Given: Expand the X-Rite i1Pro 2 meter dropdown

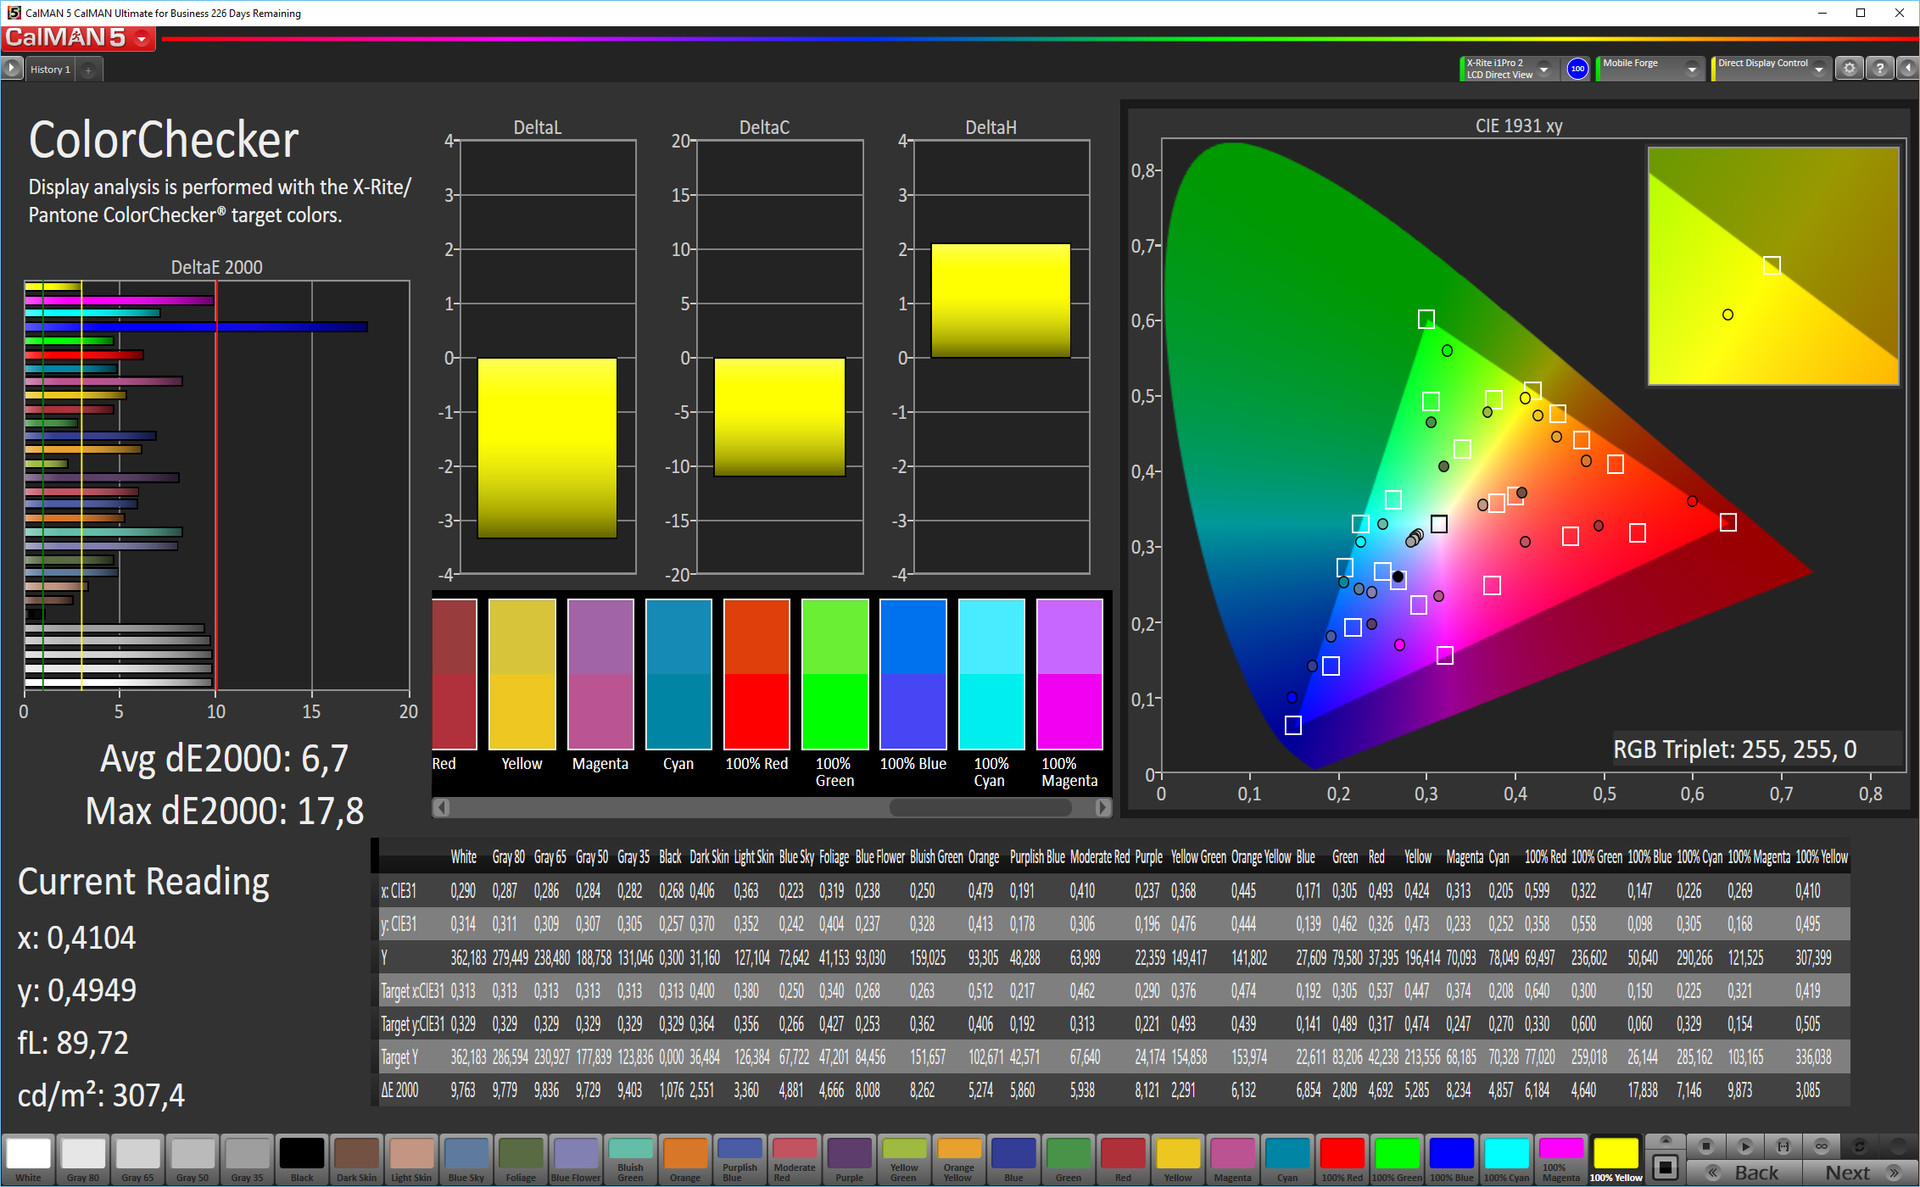Looking at the screenshot, I should (1544, 69).
